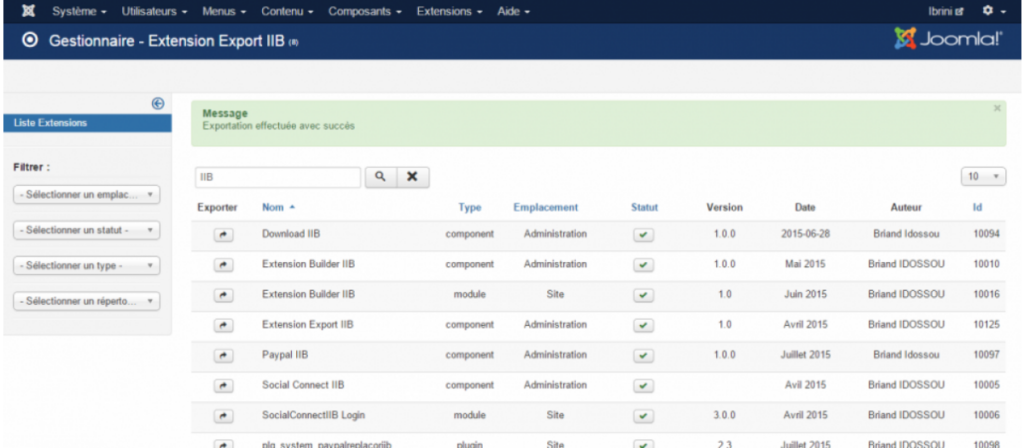Export the SocialConnectIIB Login module
The height and width of the screenshot is (448, 1024).
pyautogui.click(x=223, y=416)
